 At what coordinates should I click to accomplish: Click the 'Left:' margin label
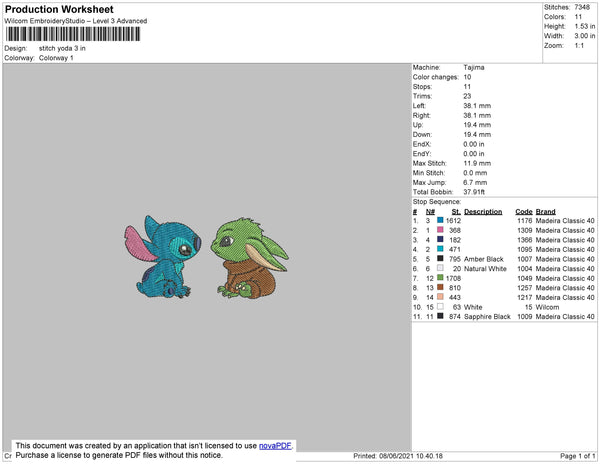(x=419, y=106)
